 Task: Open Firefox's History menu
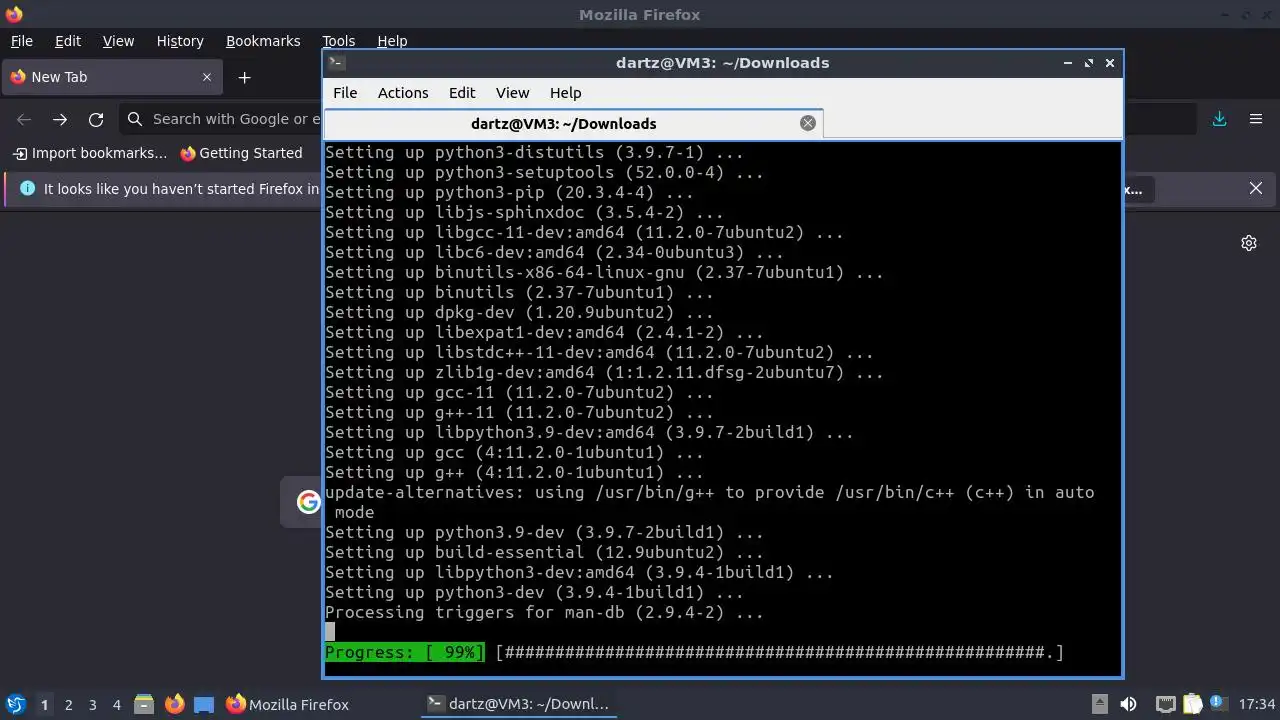click(180, 41)
